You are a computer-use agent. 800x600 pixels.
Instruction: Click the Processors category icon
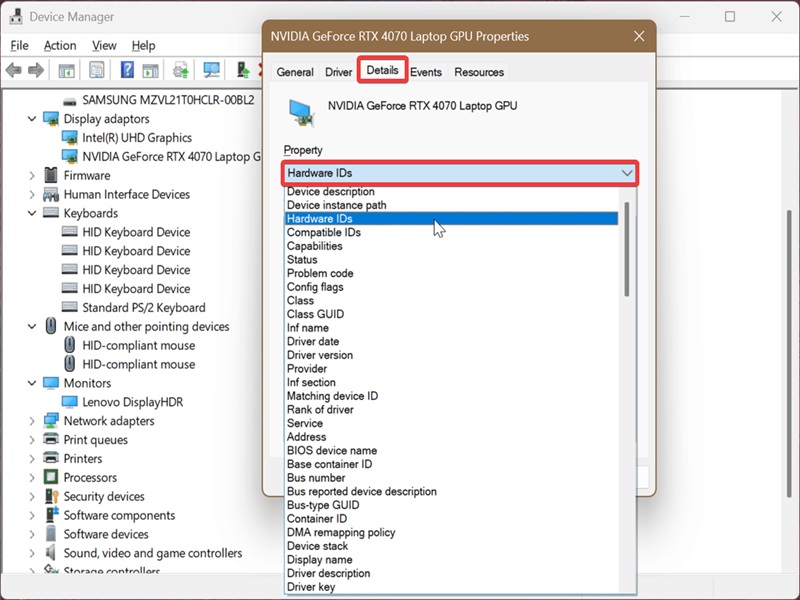click(51, 477)
